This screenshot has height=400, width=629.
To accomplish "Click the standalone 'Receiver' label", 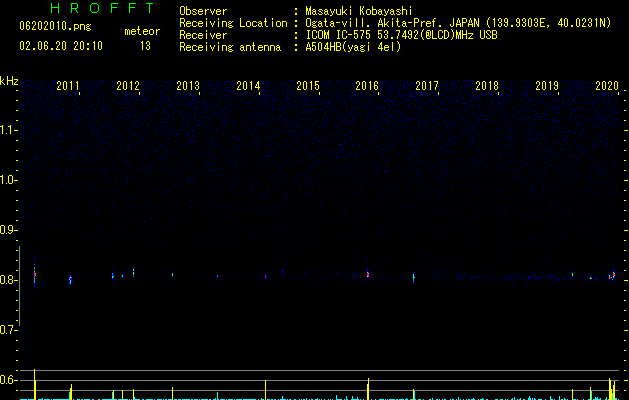I will click(203, 35).
